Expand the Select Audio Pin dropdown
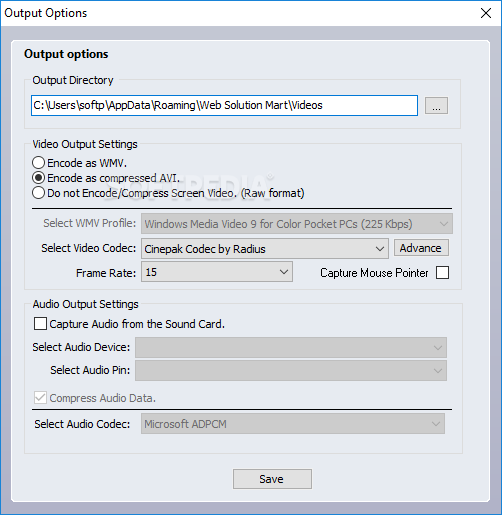Image resolution: width=502 pixels, height=515 pixels. pos(291,370)
